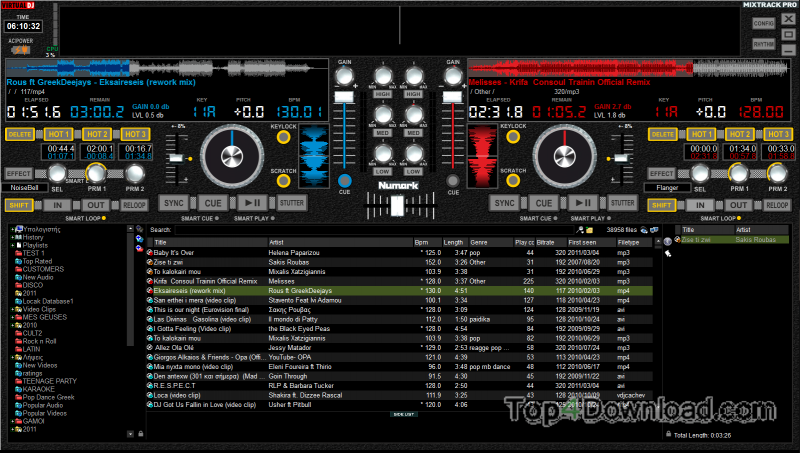
Task: Set left deck loop OUT point
Action: pyautogui.click(x=96, y=205)
